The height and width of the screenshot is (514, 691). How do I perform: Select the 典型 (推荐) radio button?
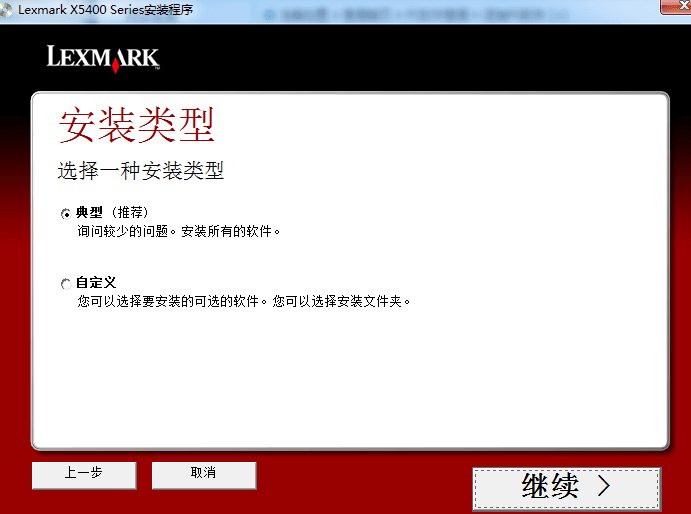(x=66, y=214)
